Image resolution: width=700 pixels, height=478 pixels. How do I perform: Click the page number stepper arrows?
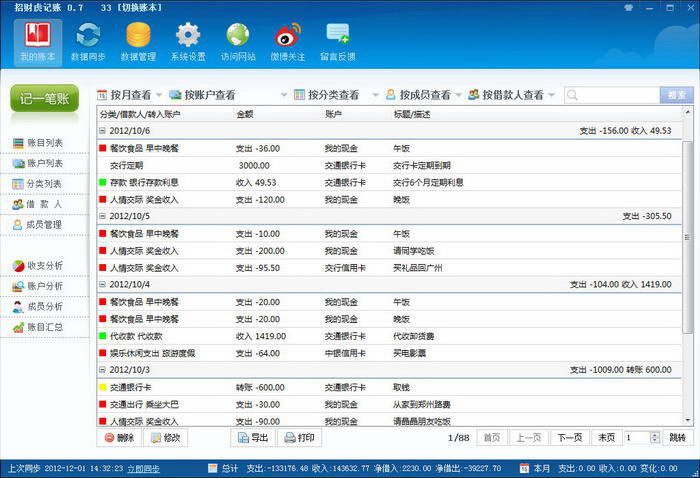[654, 438]
